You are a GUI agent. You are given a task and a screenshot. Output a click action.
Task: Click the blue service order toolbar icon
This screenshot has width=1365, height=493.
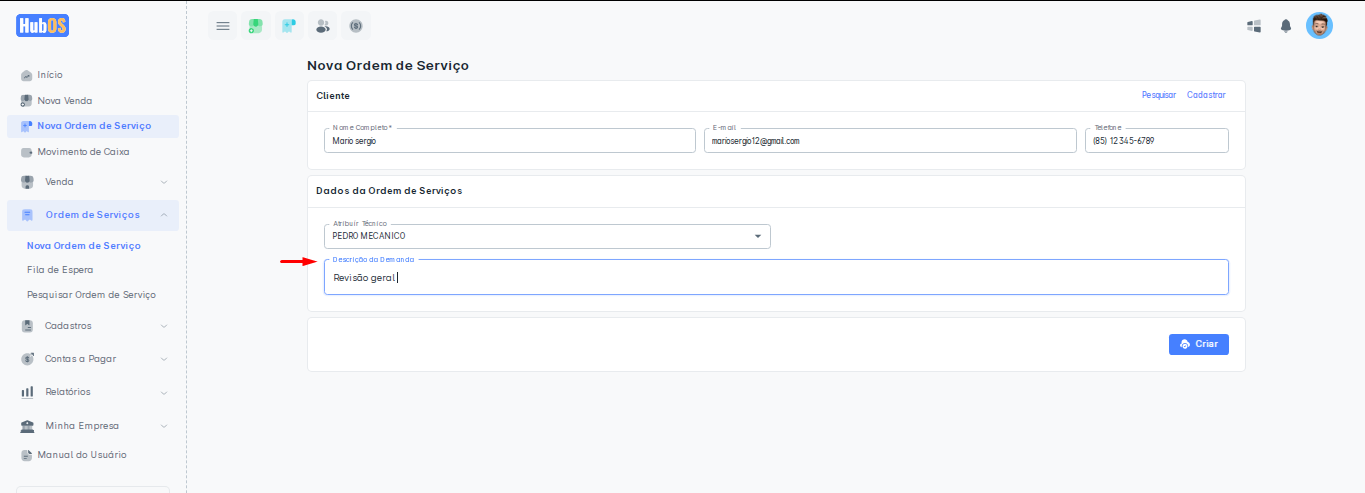[x=289, y=26]
